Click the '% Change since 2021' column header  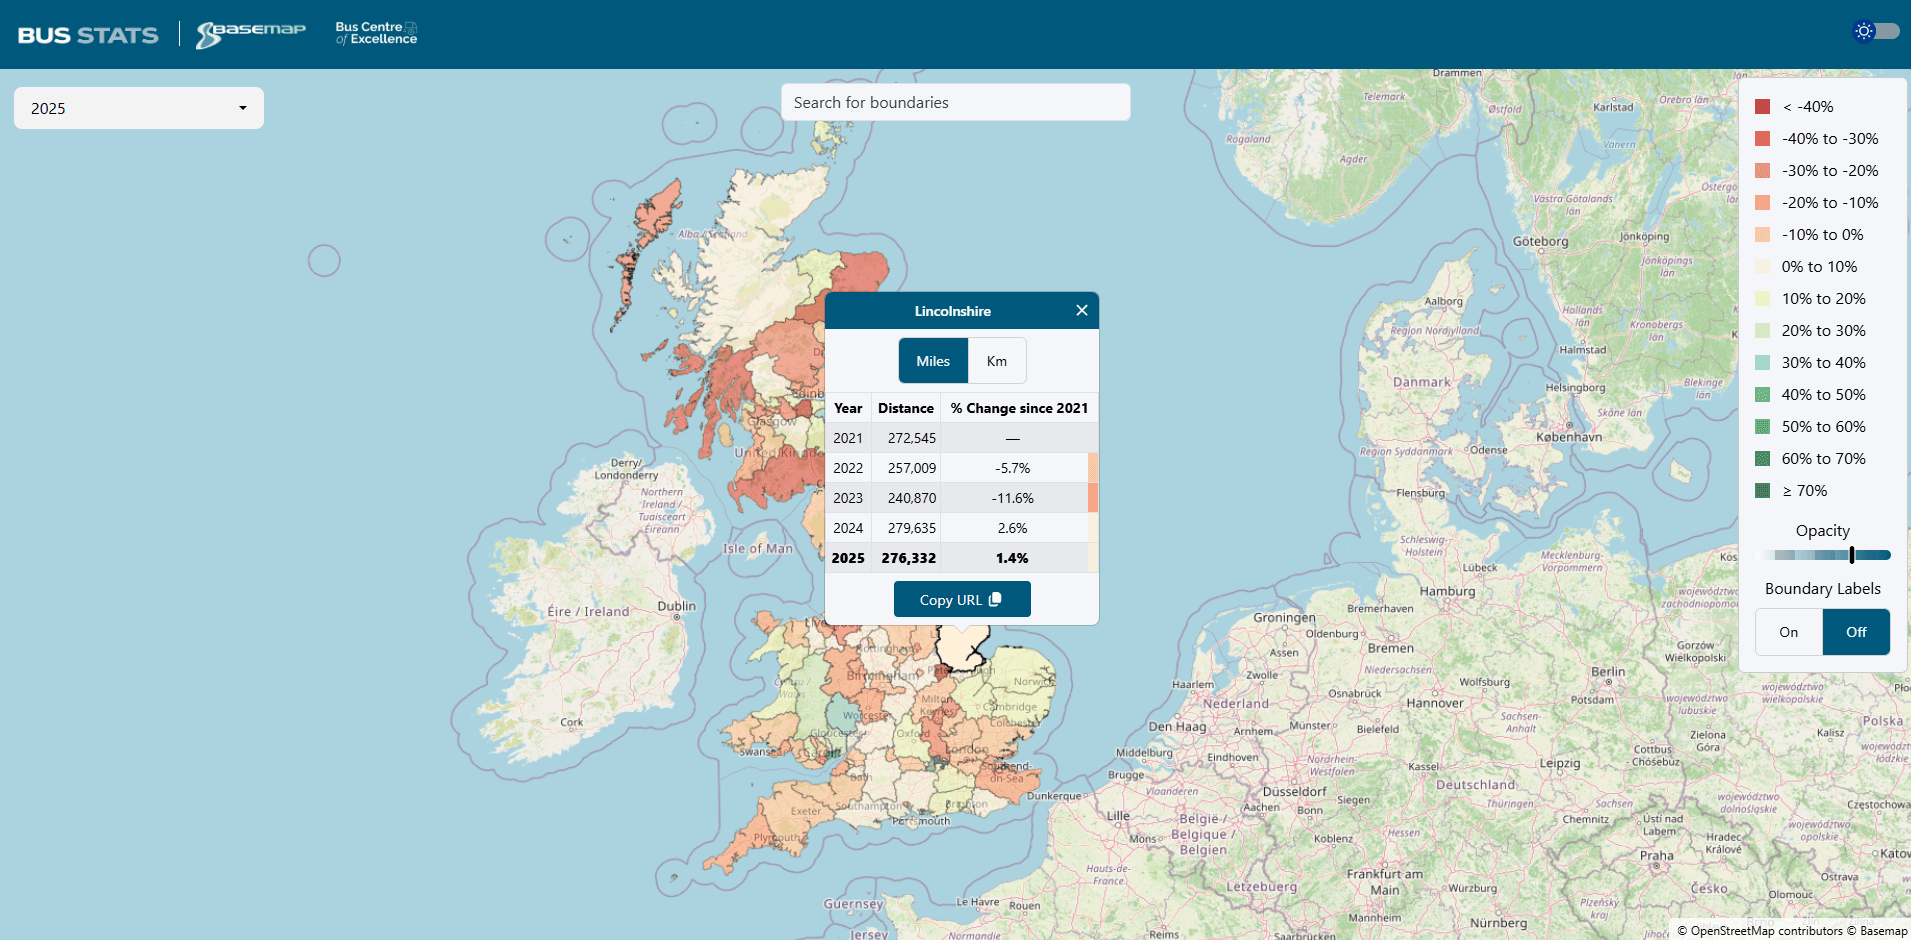[x=1019, y=408]
